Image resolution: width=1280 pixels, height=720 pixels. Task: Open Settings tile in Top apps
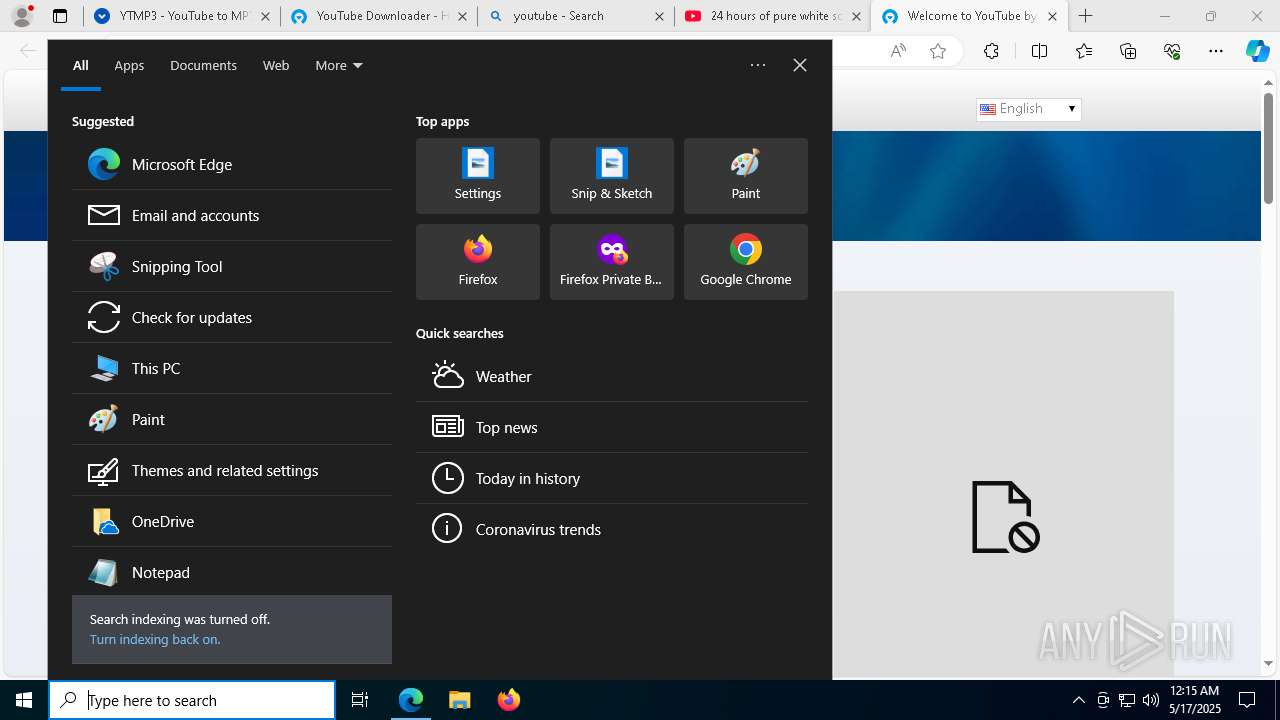pos(478,176)
